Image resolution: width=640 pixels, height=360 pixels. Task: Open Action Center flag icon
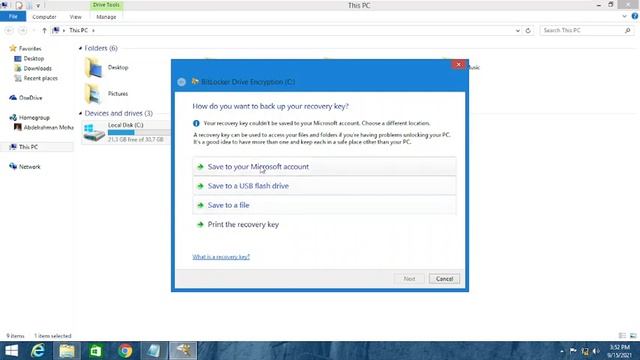click(x=573, y=351)
